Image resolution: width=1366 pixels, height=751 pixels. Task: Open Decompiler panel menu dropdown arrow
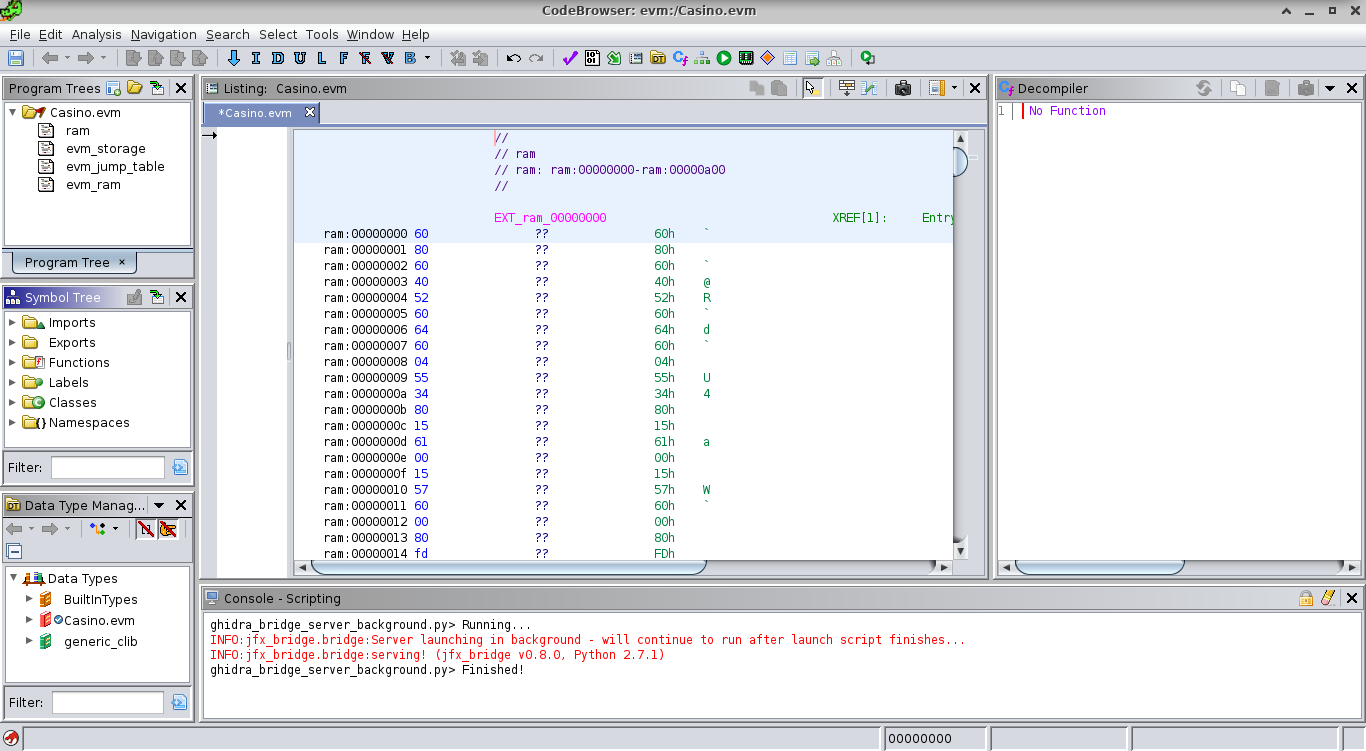1330,88
